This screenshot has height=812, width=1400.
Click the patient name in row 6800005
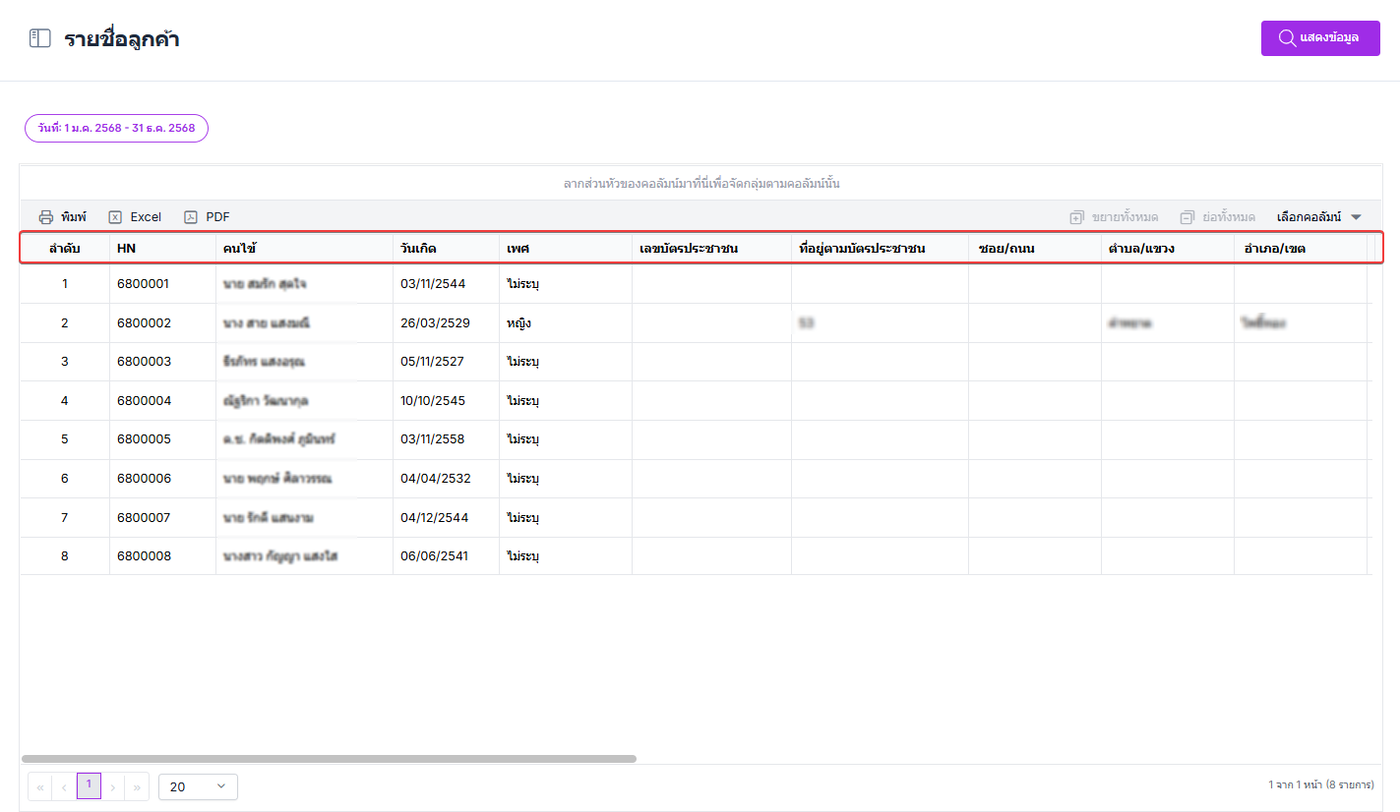tap(277, 440)
